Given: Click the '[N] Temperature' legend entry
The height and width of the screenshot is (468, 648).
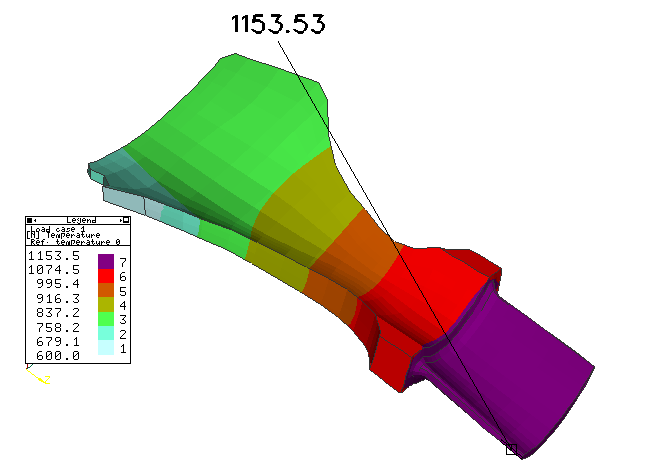Looking at the screenshot, I should tap(63, 234).
